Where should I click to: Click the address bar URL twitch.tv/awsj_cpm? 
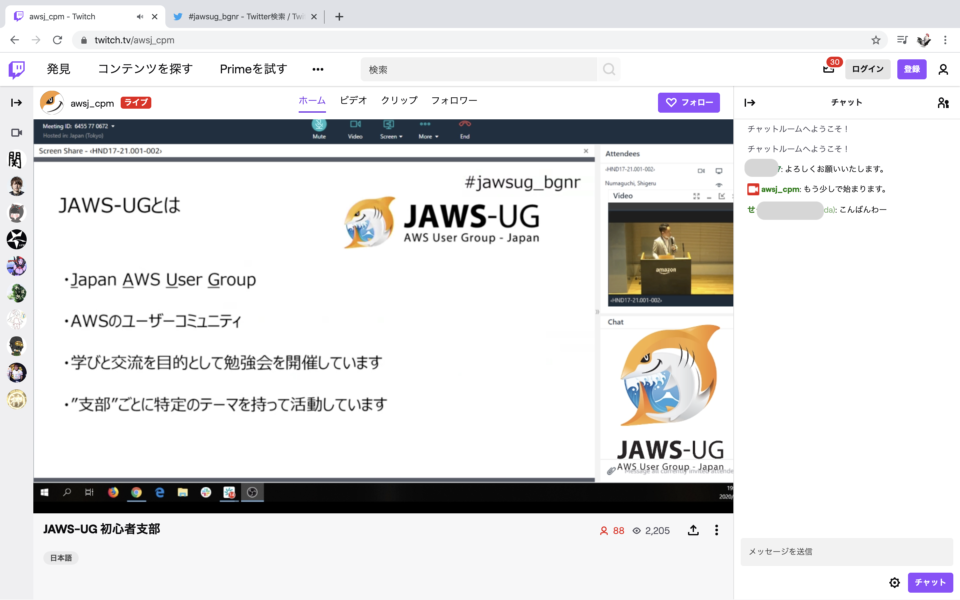pyautogui.click(x=134, y=40)
